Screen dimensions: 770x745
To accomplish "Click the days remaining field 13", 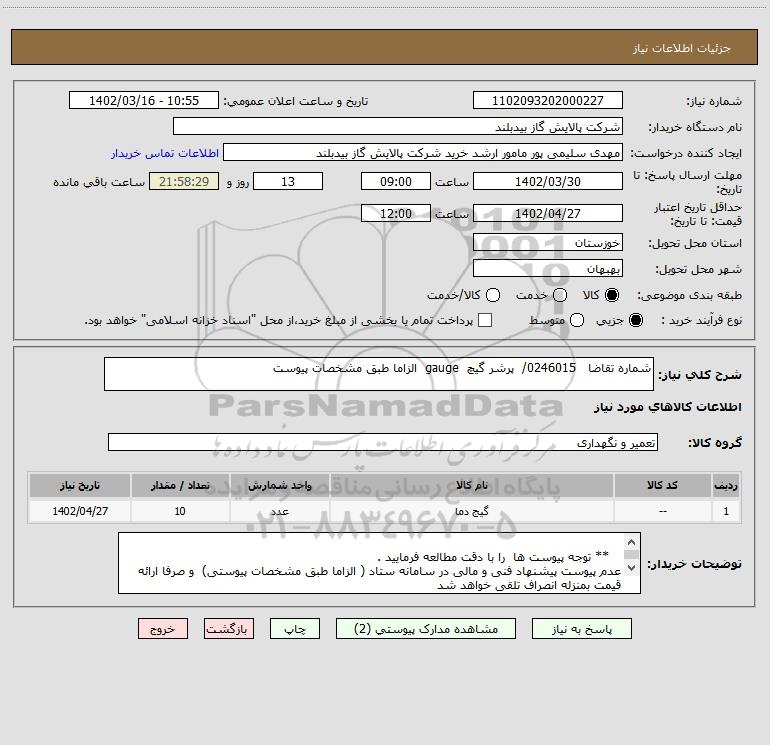I will 288,181.
